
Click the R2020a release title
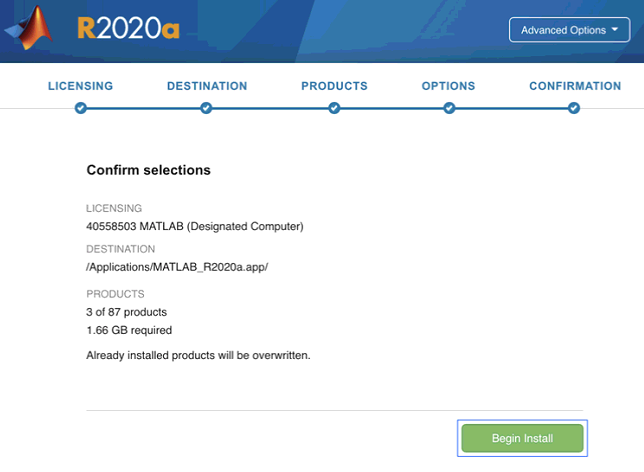click(x=129, y=28)
